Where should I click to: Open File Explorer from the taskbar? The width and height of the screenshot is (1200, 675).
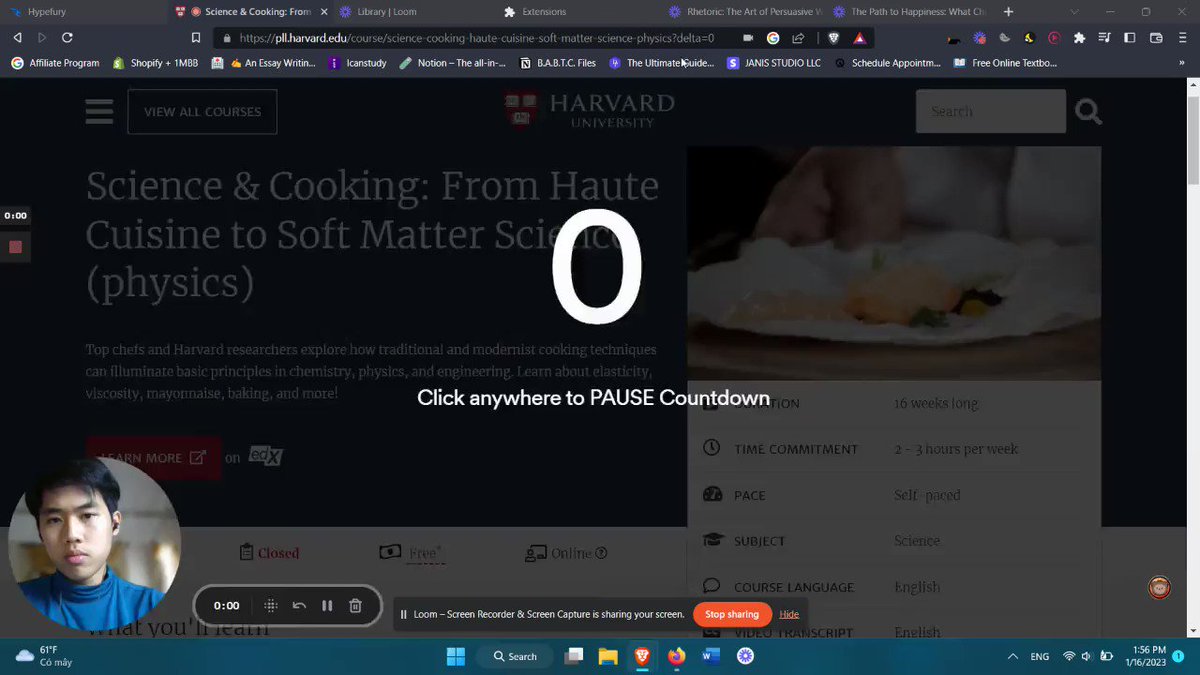(608, 656)
